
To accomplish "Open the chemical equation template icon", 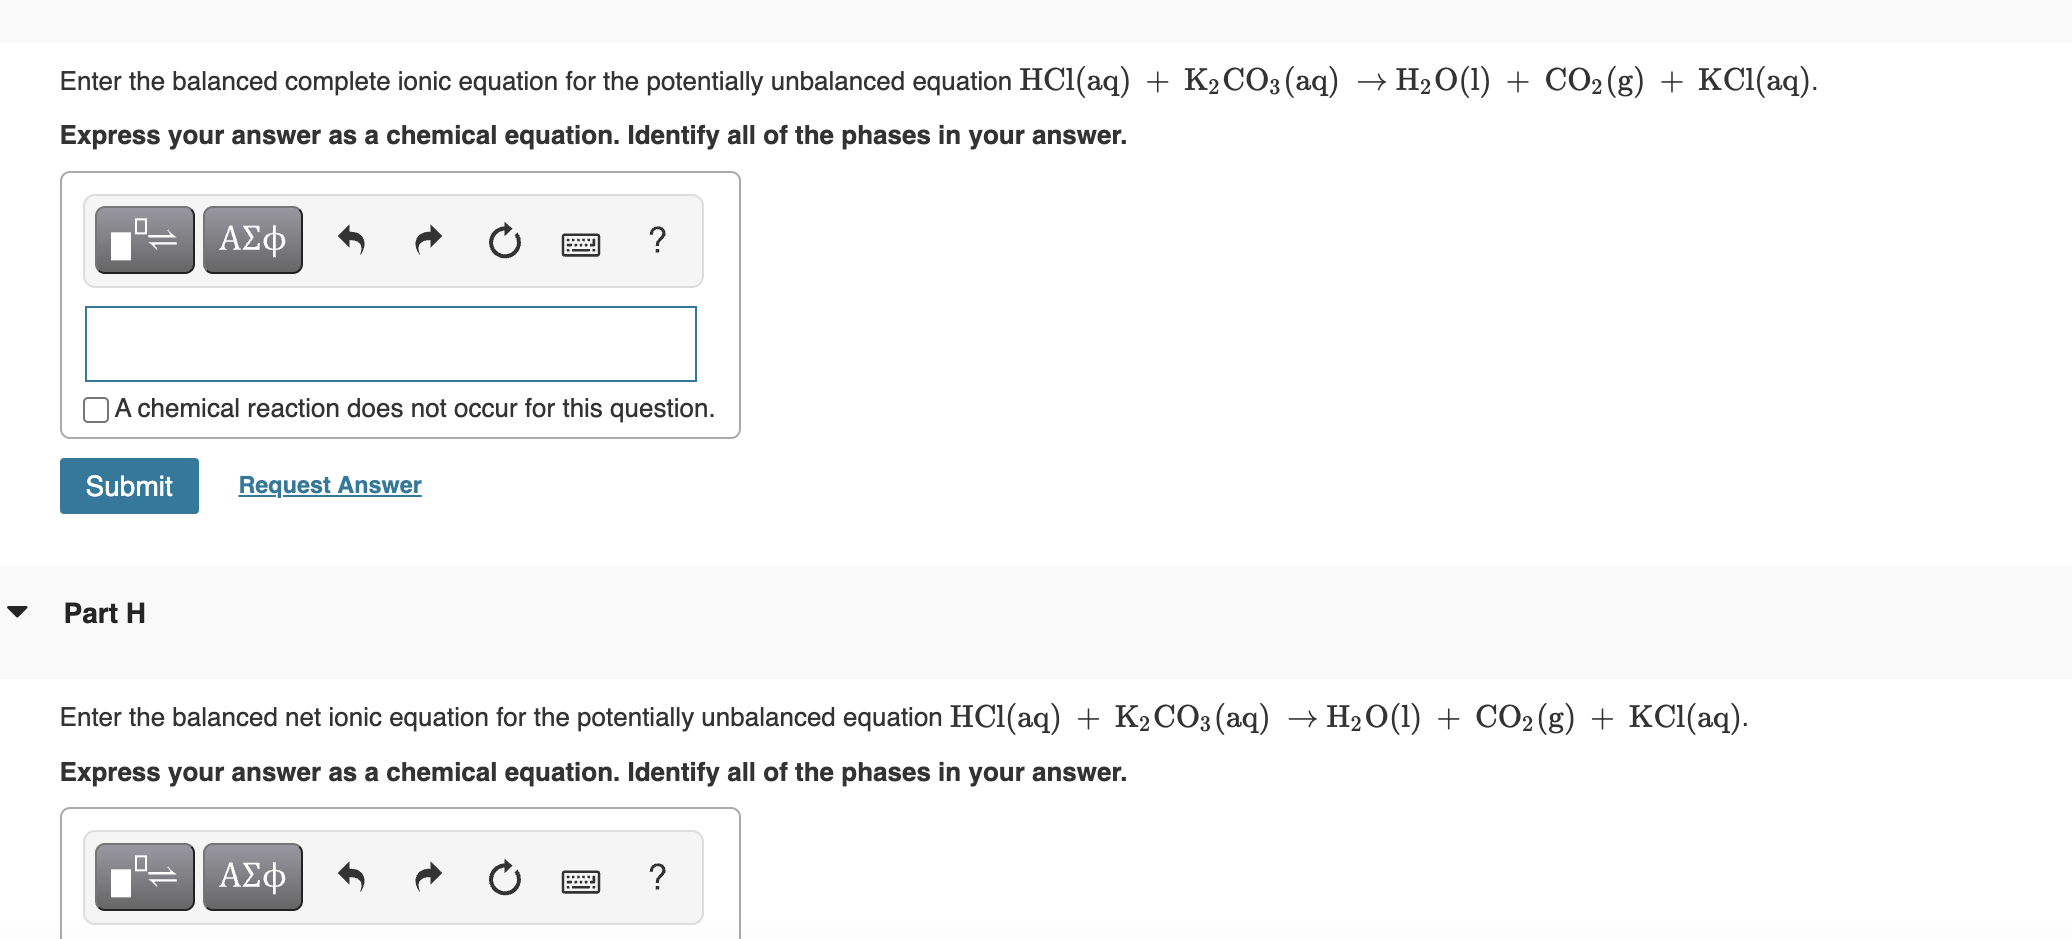I will [x=144, y=240].
